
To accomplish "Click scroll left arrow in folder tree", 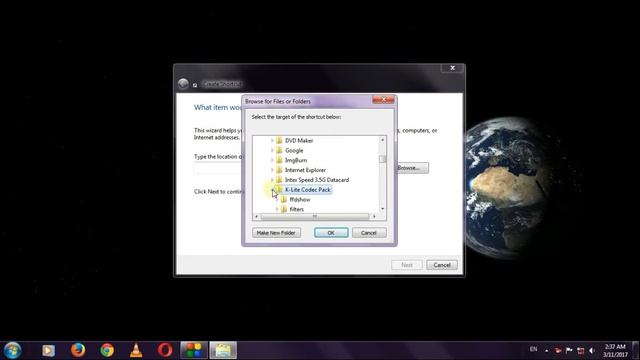I will [x=256, y=217].
